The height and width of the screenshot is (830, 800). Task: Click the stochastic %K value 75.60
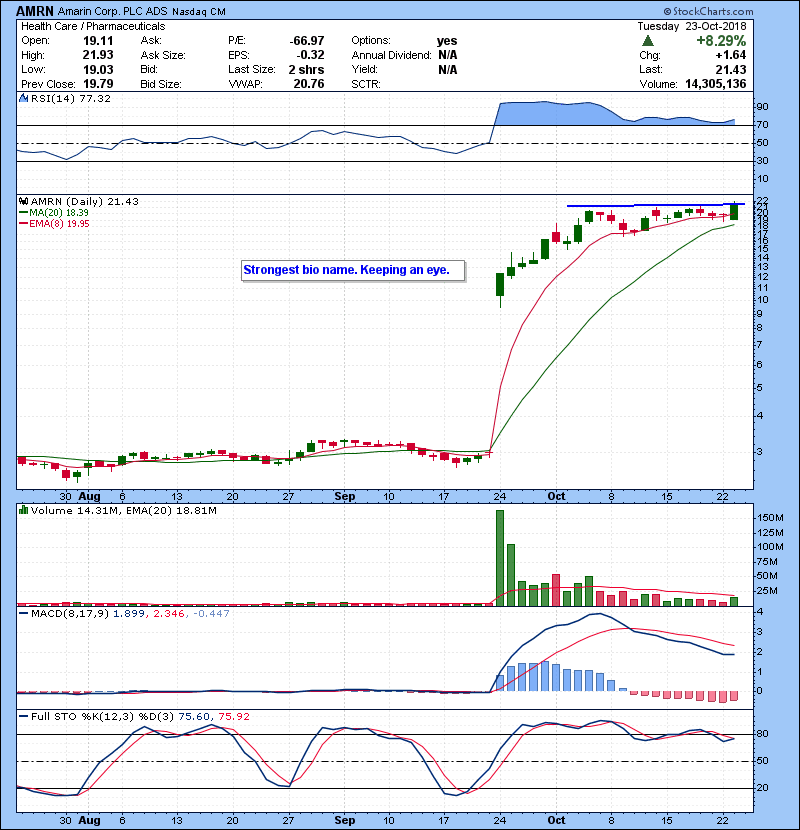pyautogui.click(x=194, y=716)
